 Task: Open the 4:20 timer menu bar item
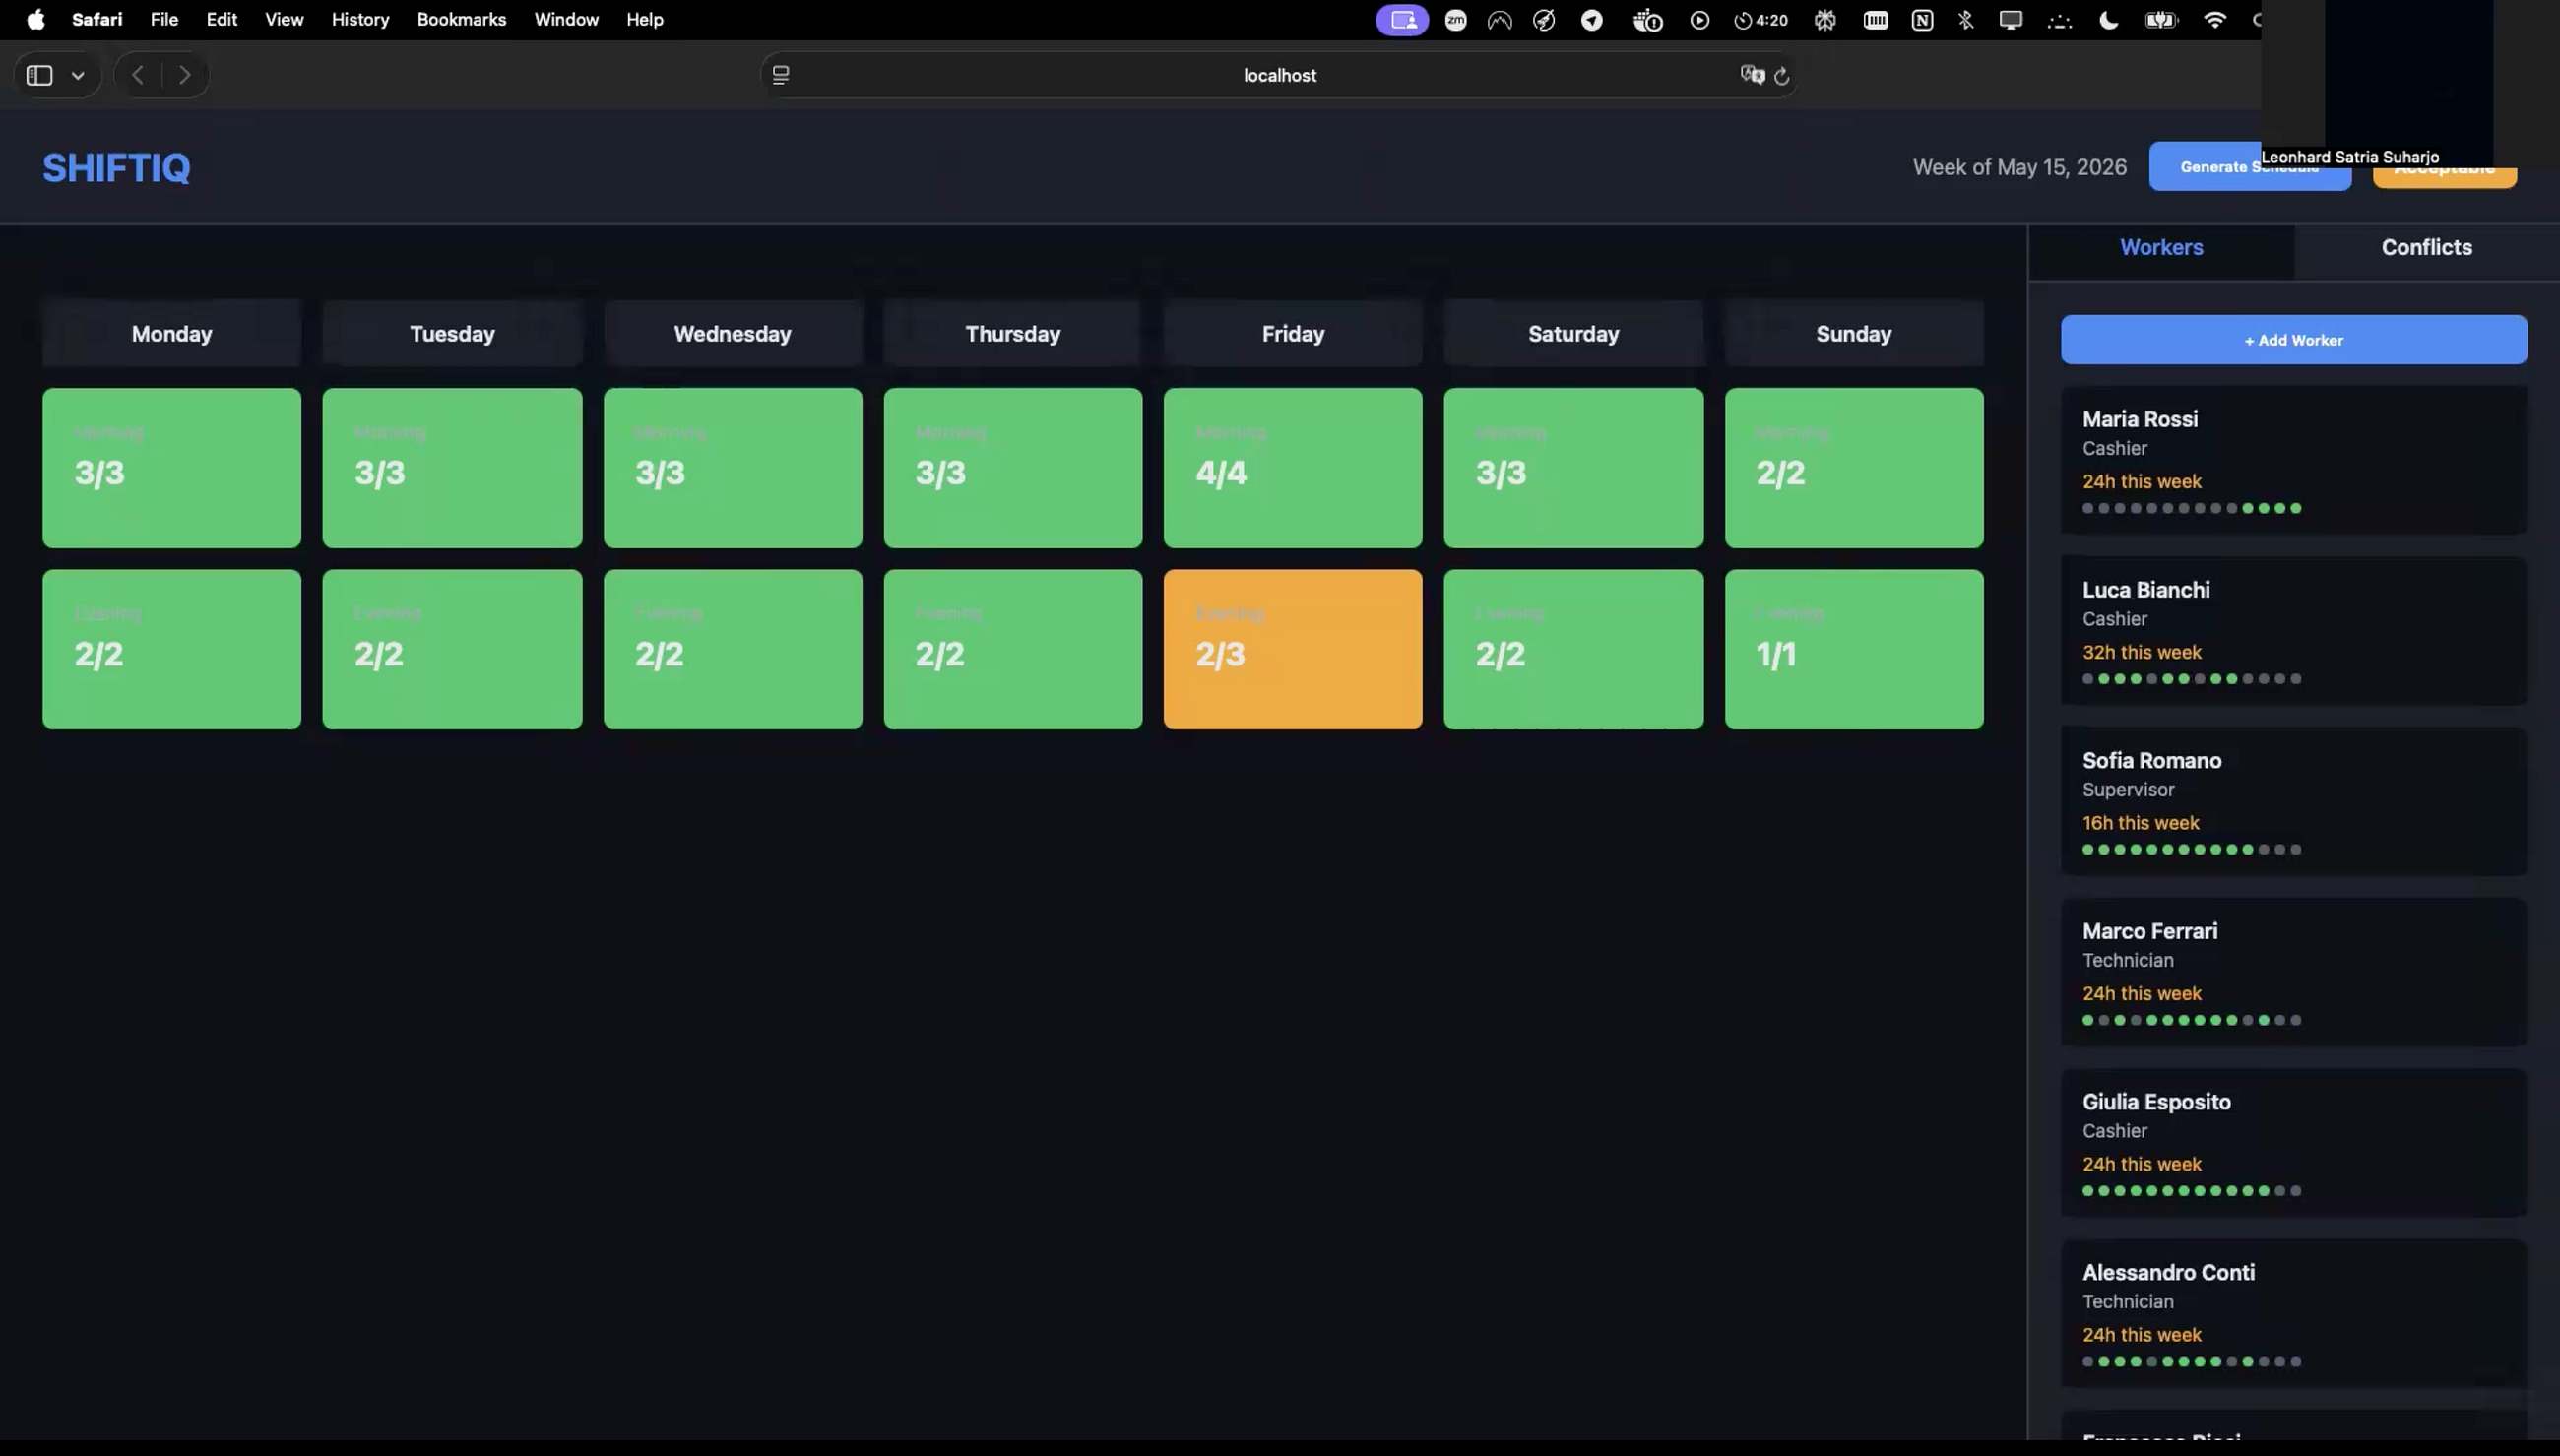[1761, 20]
